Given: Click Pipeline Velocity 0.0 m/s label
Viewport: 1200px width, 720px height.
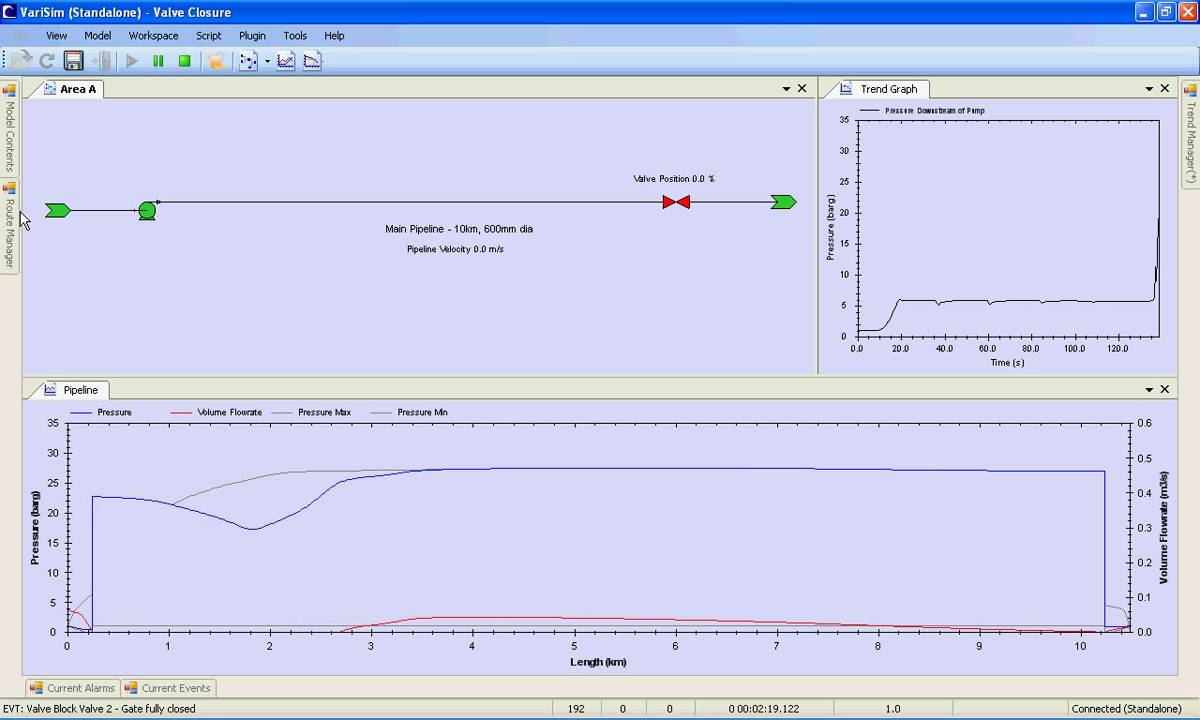Looking at the screenshot, I should 455,249.
